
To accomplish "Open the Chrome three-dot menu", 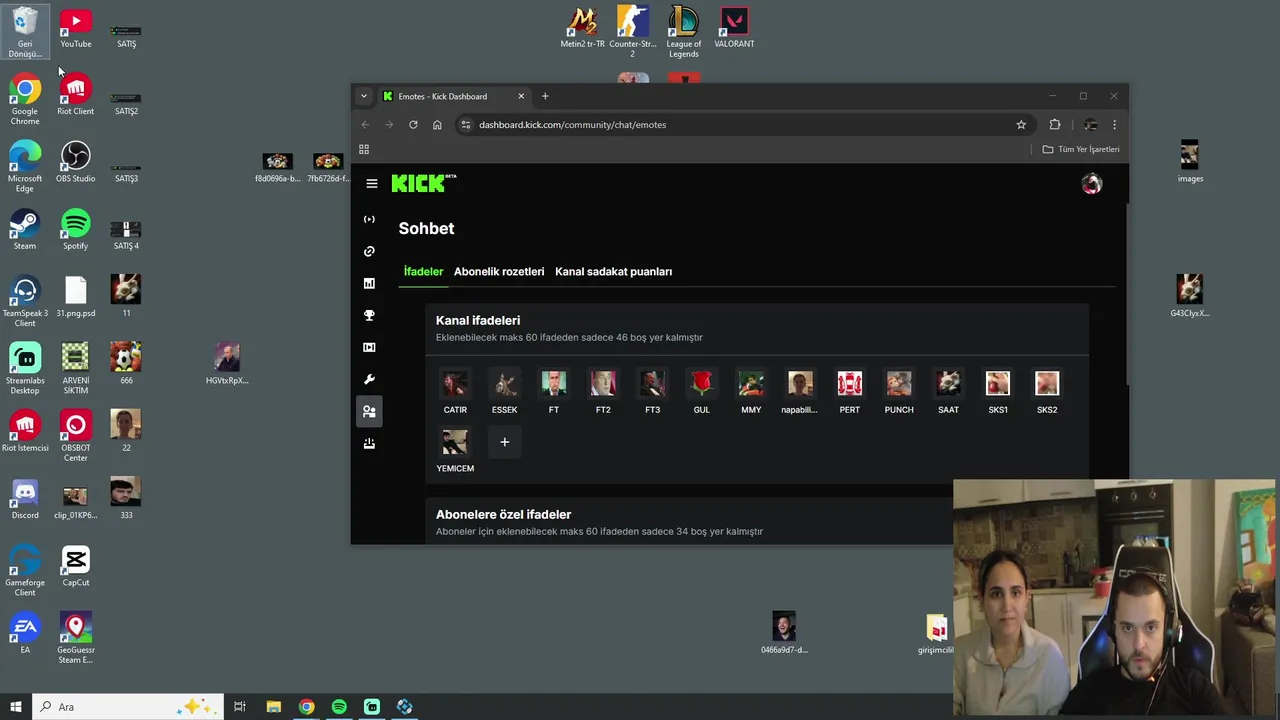I will point(1114,125).
